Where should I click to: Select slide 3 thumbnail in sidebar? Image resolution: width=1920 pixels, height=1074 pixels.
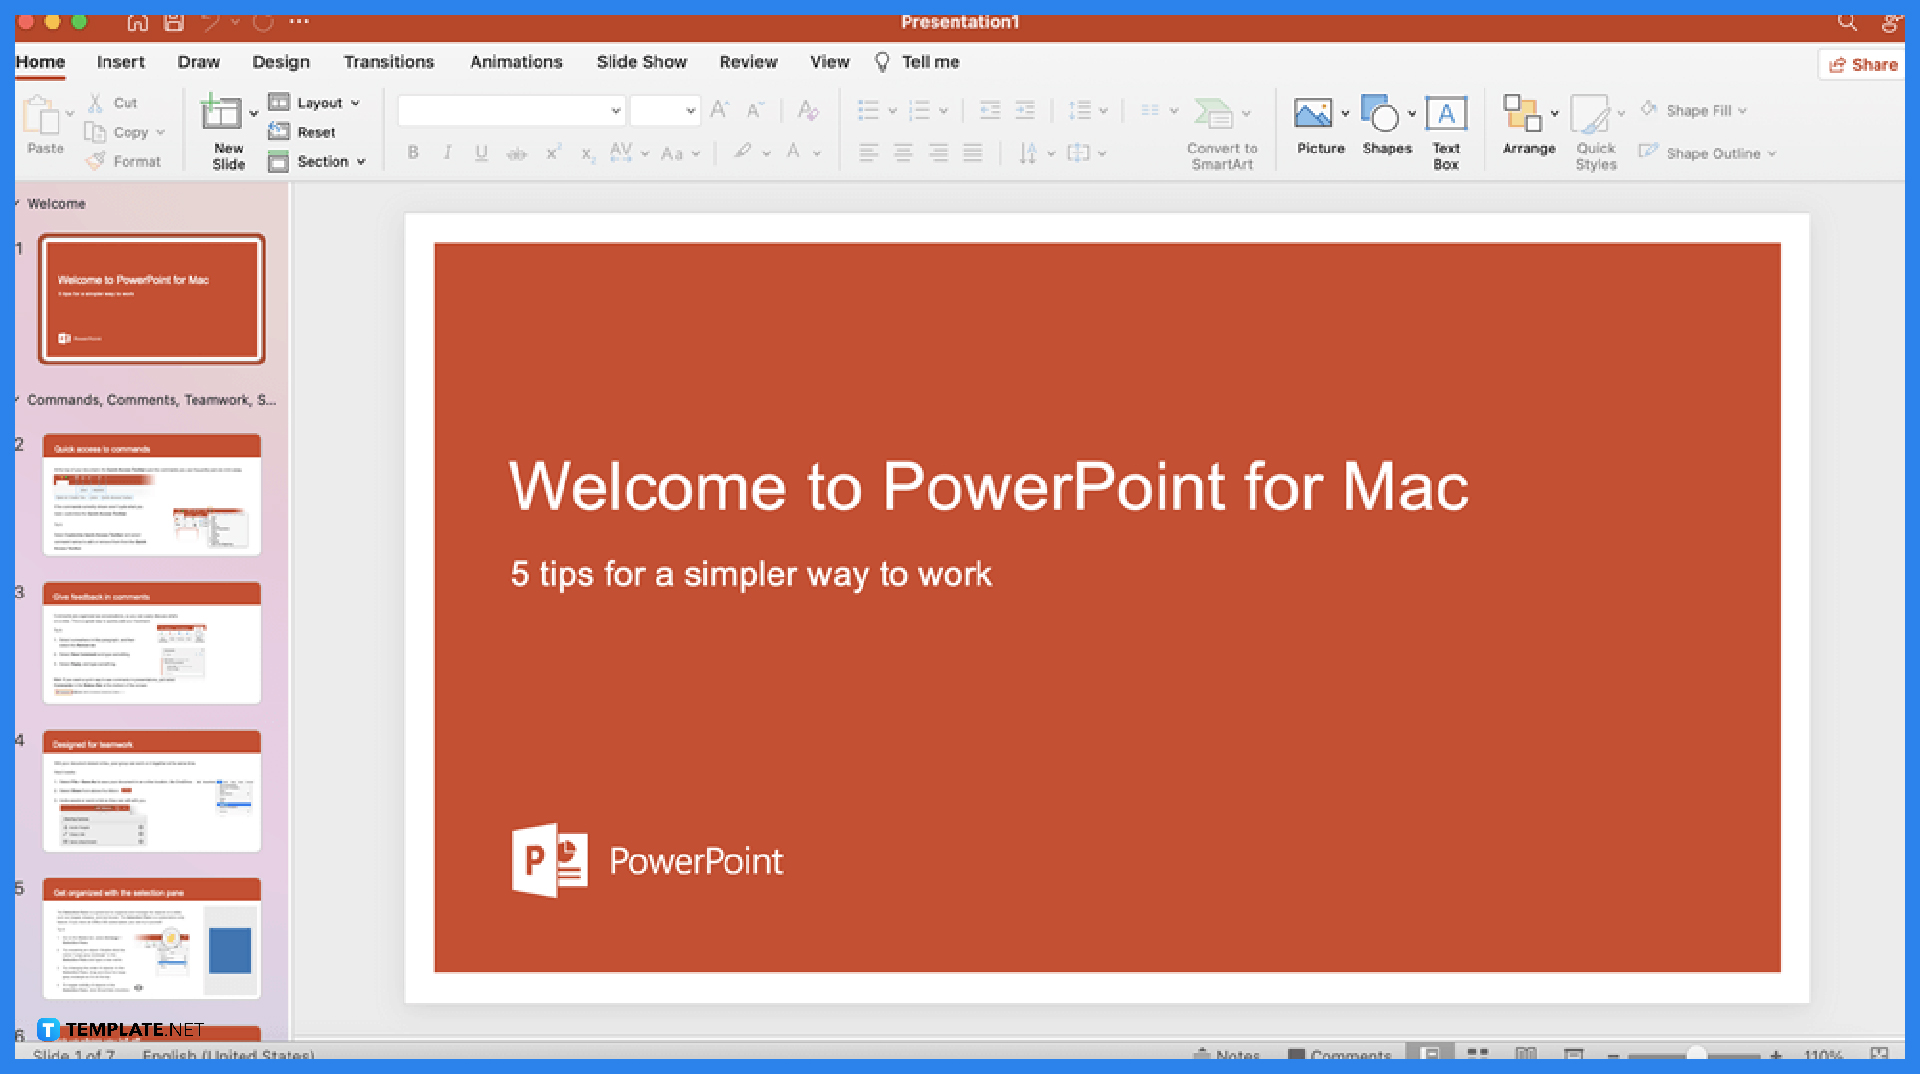(x=151, y=643)
